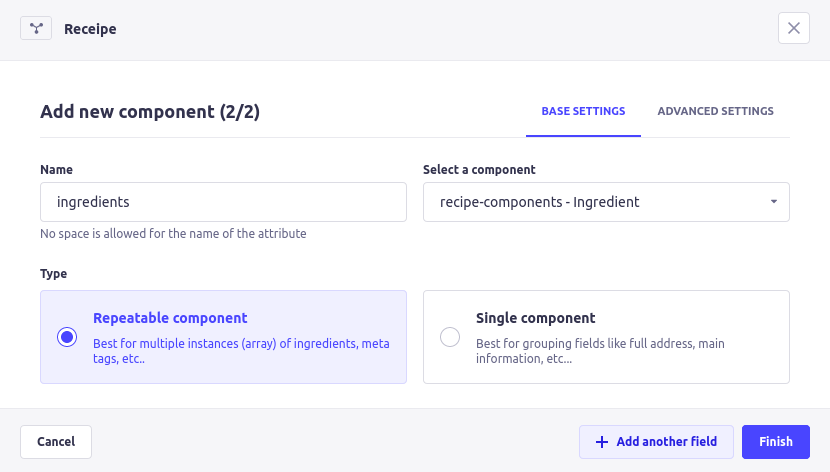Click the Cancel button
This screenshot has width=830, height=472.
tap(56, 442)
